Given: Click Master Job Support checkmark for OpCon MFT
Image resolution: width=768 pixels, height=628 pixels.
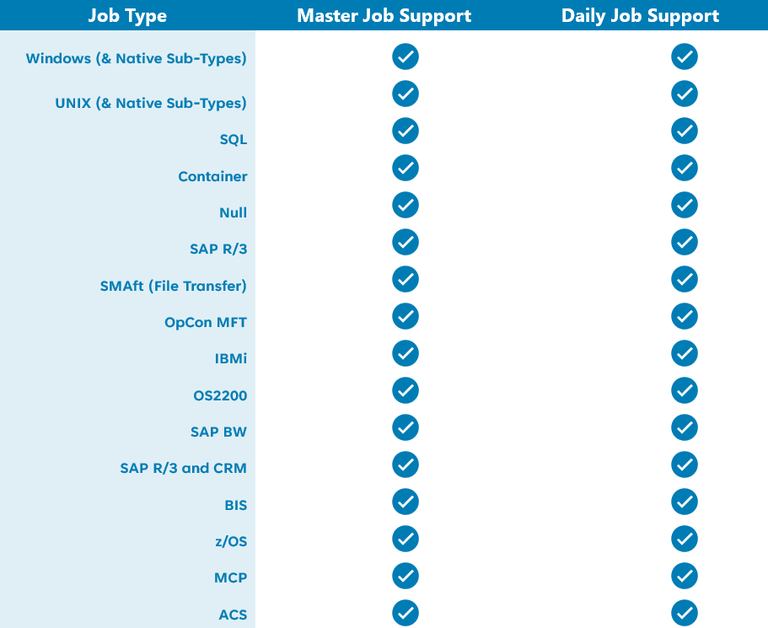Looking at the screenshot, I should tap(405, 316).
